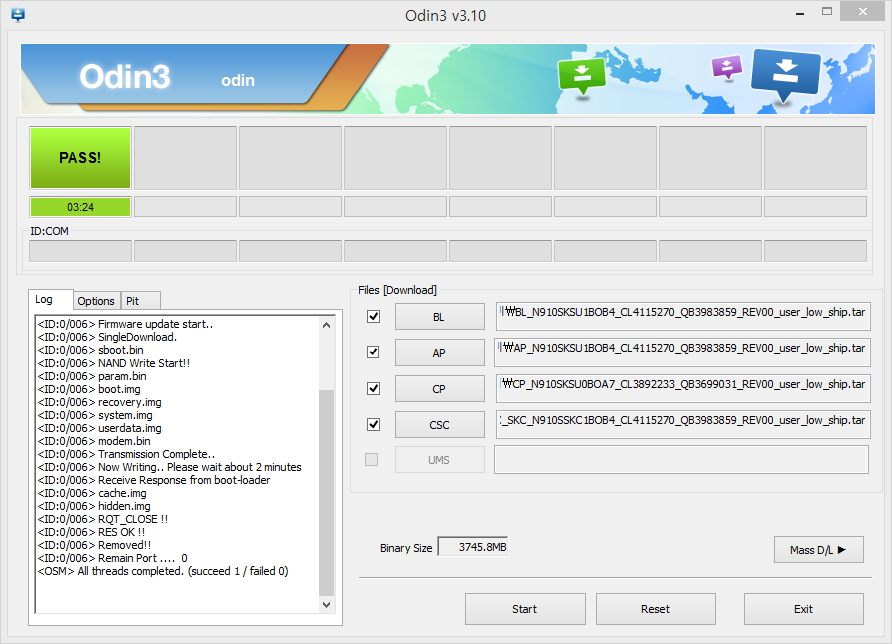Screen dimensions: 892x644
Task: Click the 03:24 green progress bar
Action: pos(80,207)
